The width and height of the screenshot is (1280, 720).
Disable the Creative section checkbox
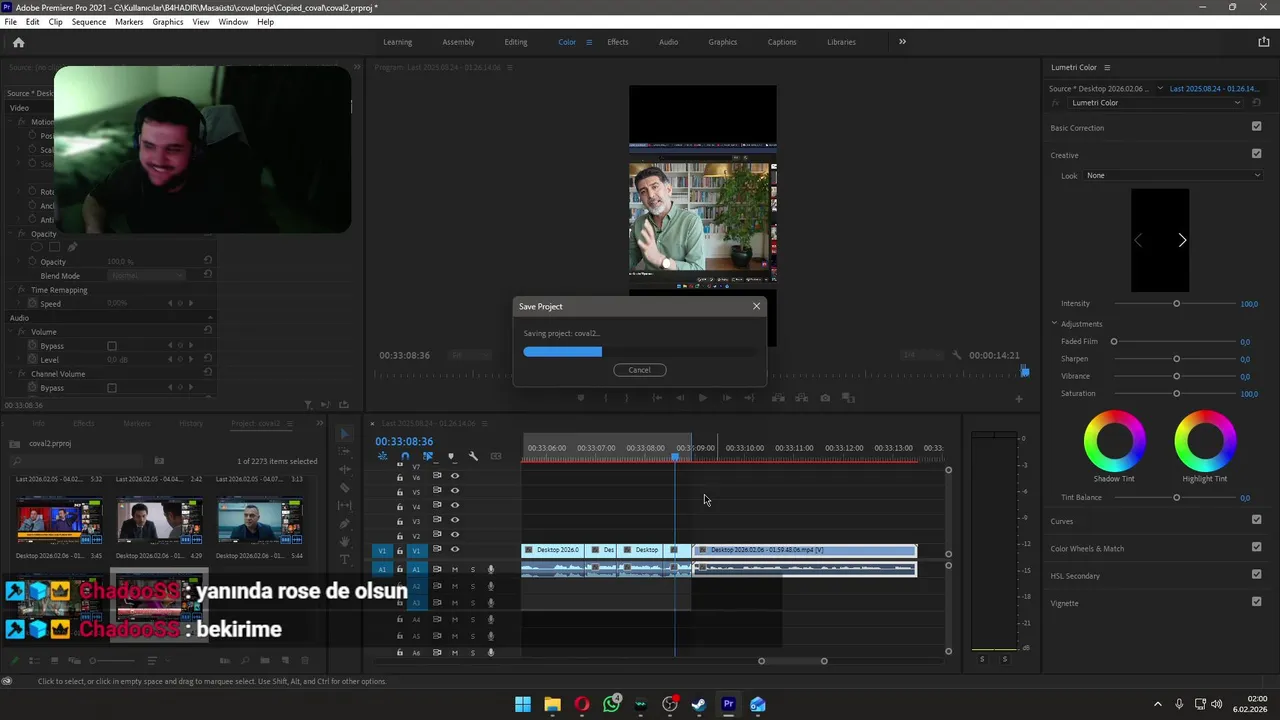click(x=1257, y=154)
